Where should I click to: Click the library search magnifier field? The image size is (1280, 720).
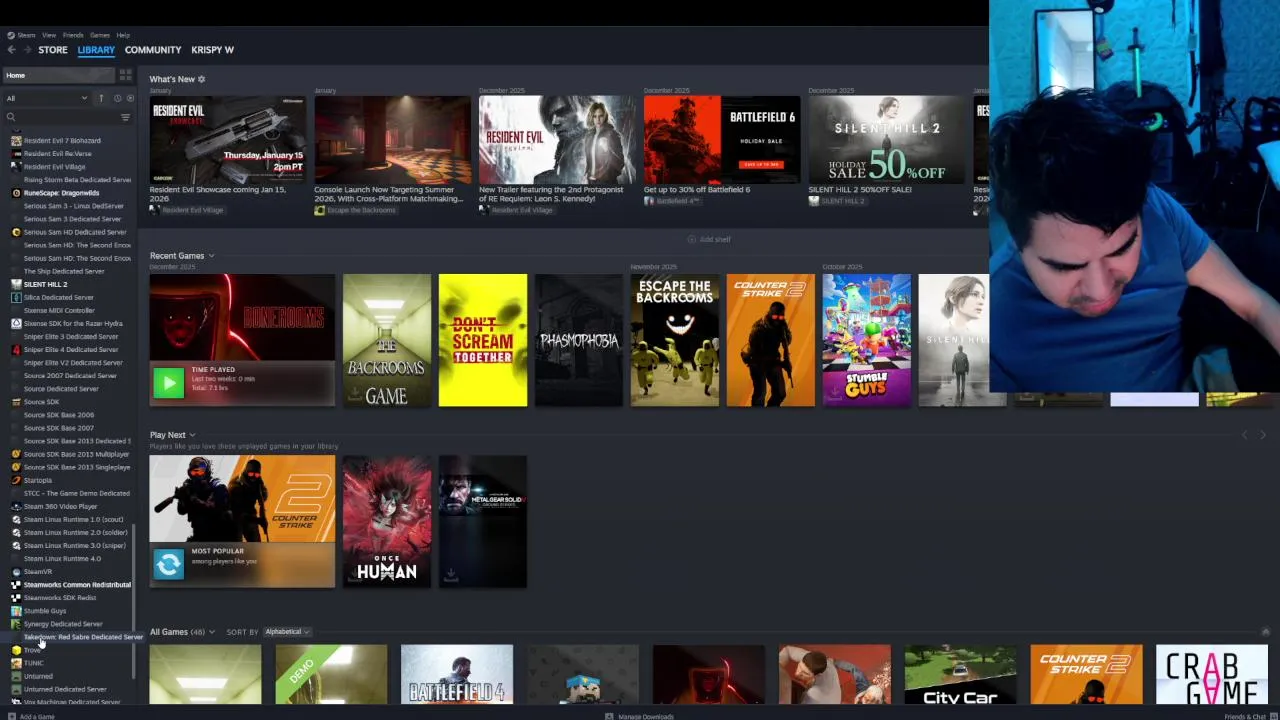click(x=60, y=117)
